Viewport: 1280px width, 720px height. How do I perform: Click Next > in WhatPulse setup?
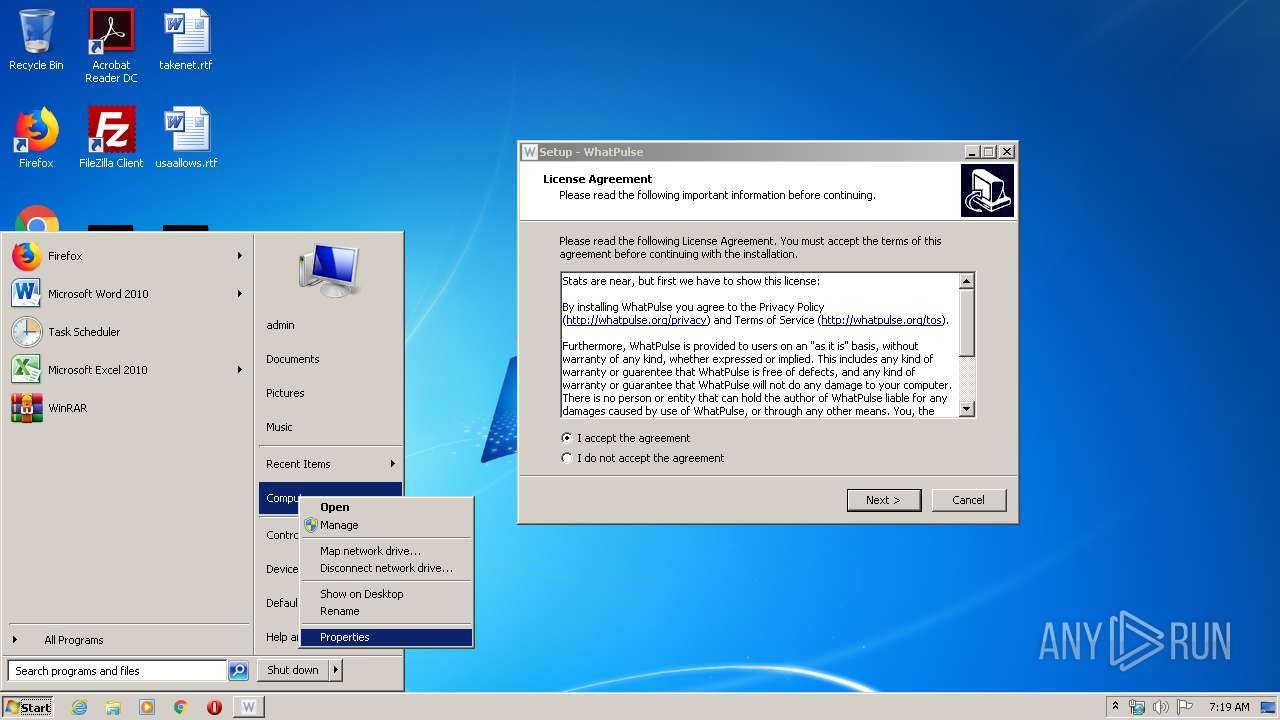(884, 500)
